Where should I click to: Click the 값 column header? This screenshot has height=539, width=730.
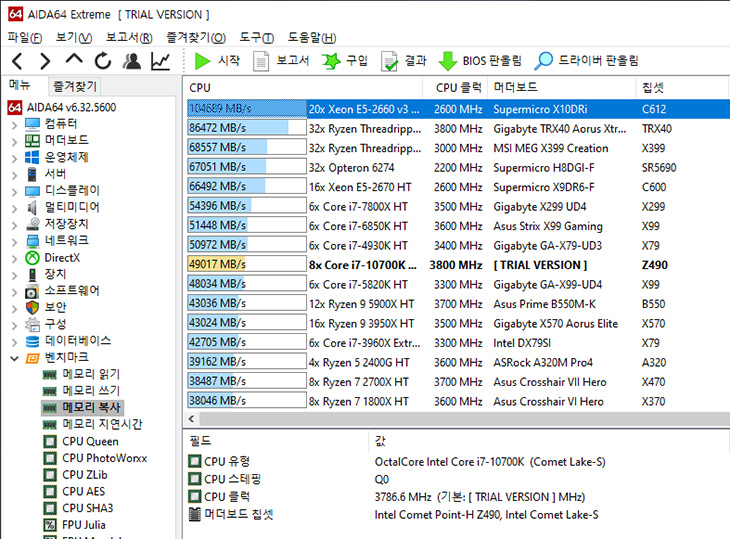(548, 441)
